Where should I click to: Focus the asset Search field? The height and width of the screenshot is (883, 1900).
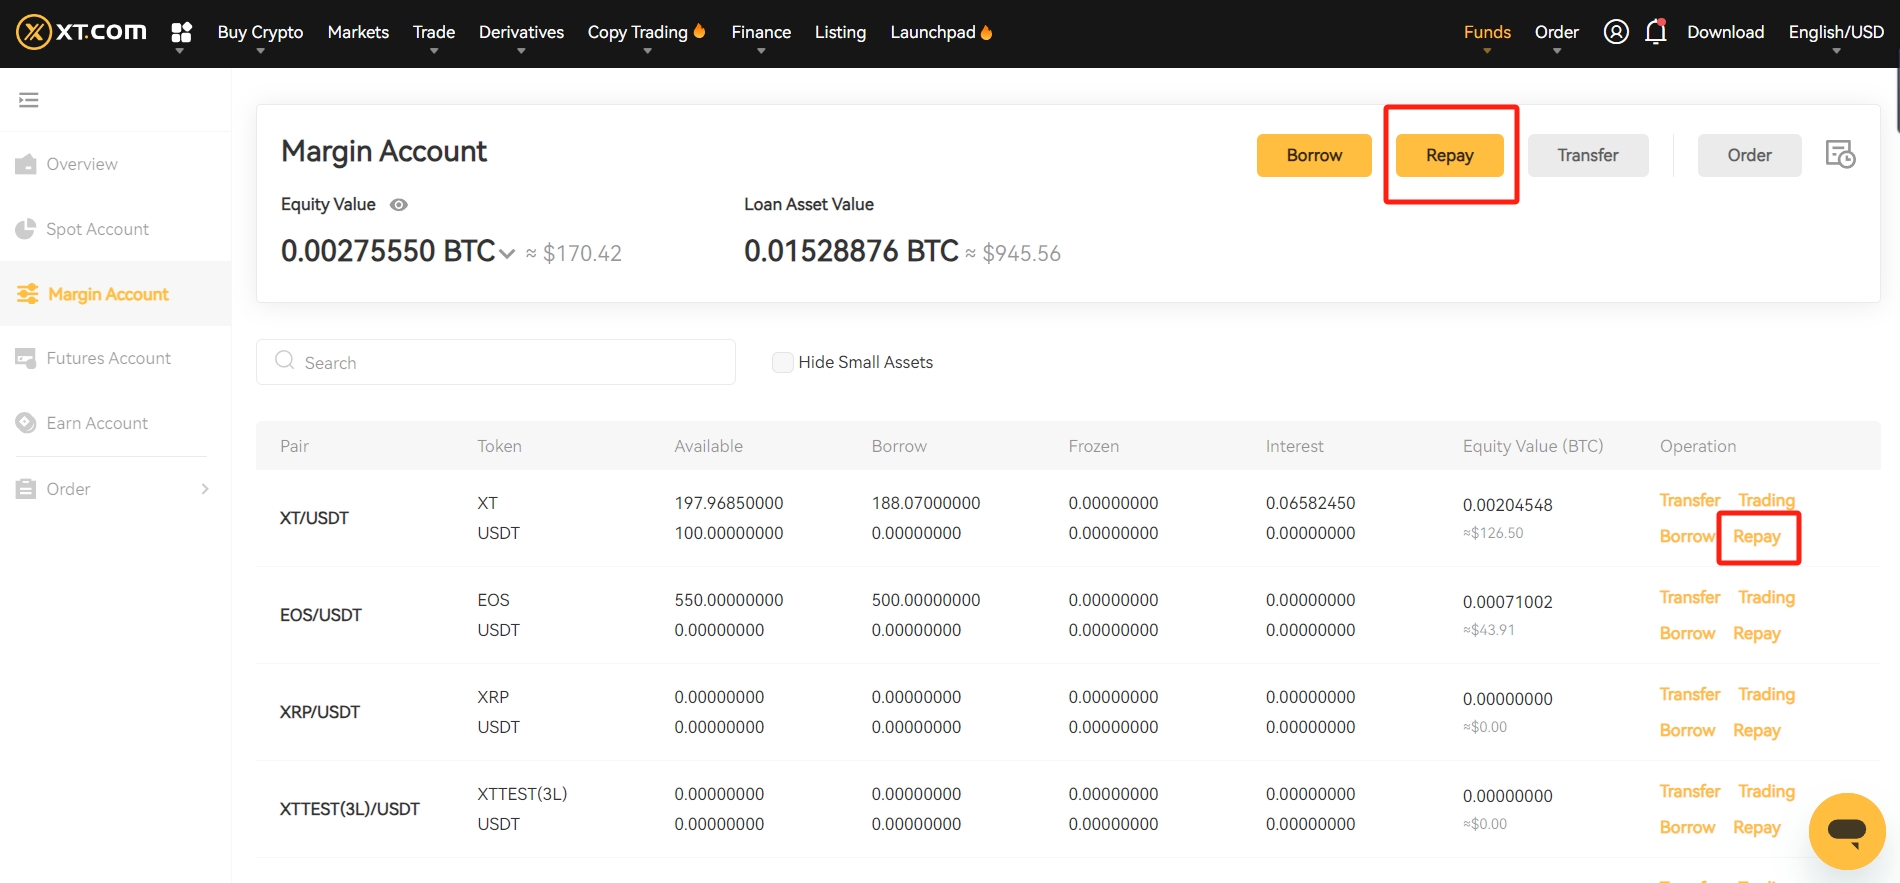(x=496, y=362)
